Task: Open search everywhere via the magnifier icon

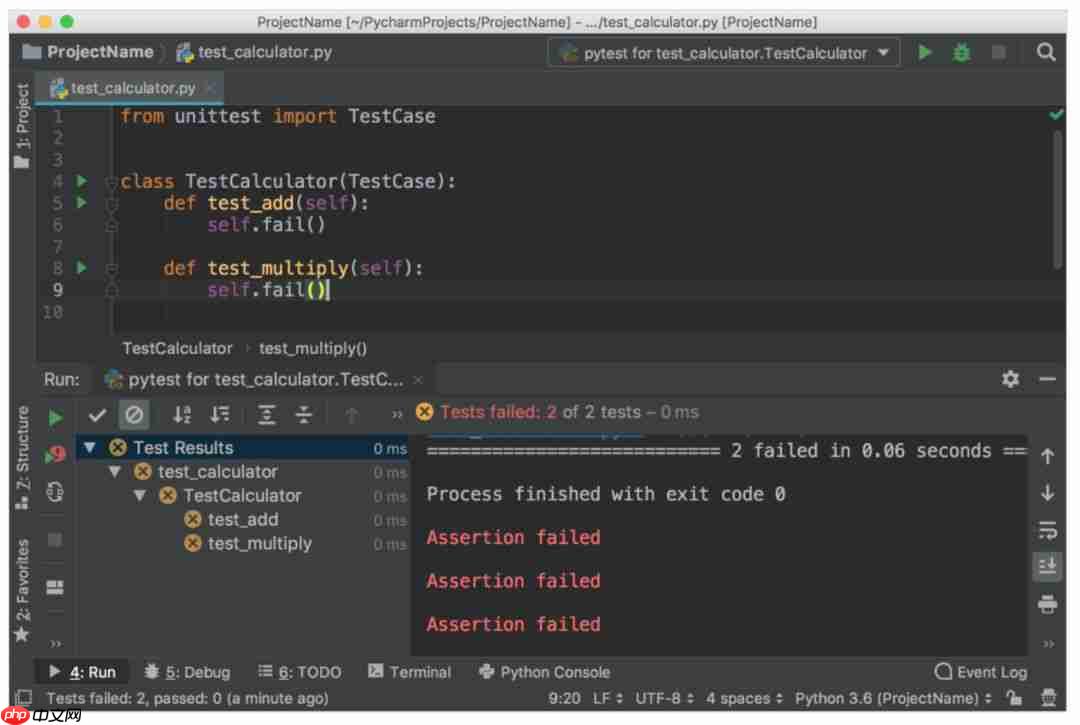Action: coord(1045,52)
